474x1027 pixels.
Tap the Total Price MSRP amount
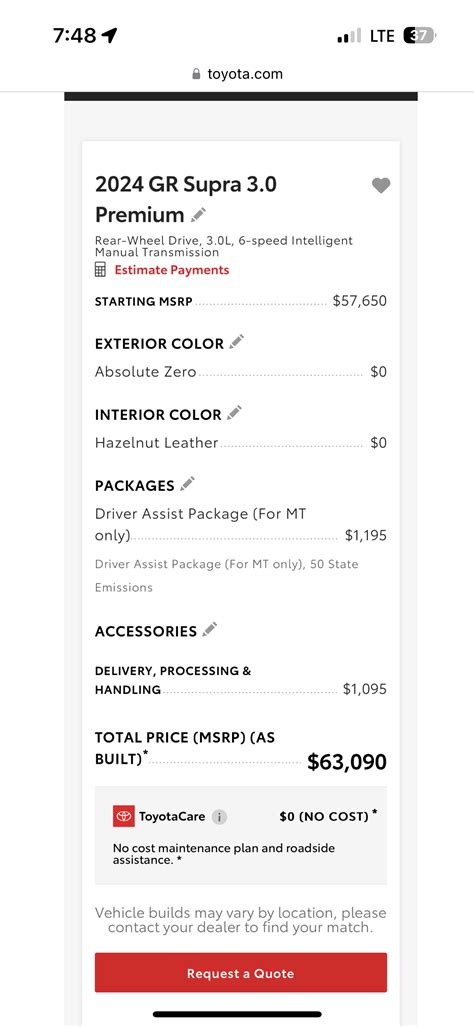347,762
